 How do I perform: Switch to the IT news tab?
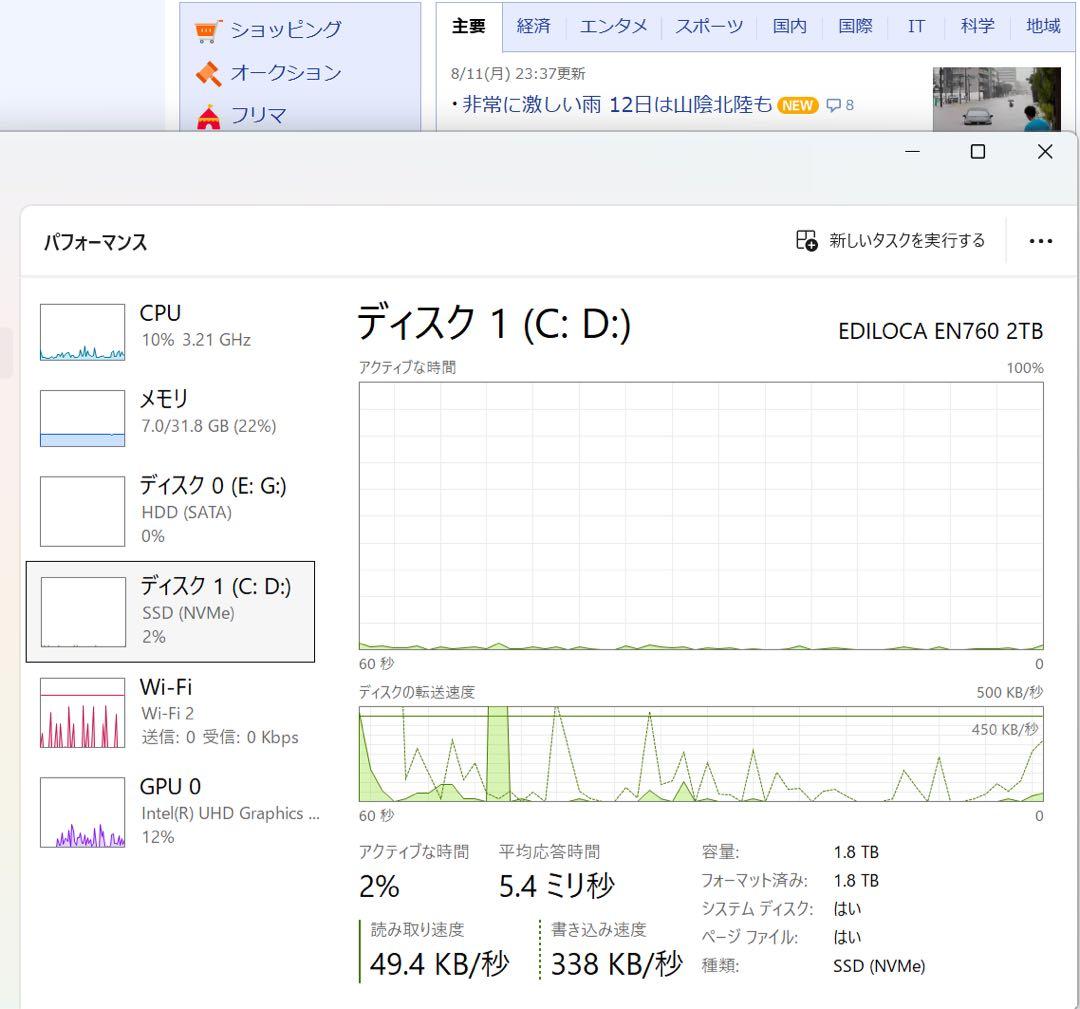(916, 26)
